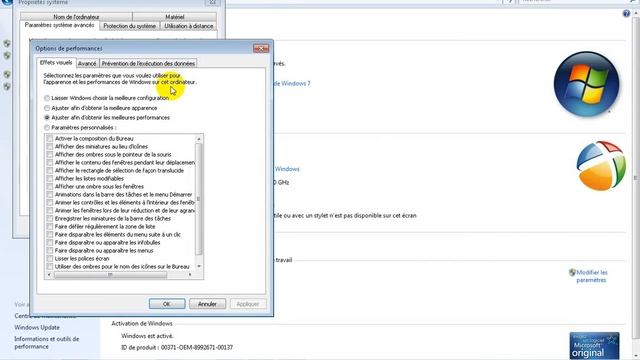The width and height of the screenshot is (640, 360).
Task: Check 'Faire disparaître les éléments du menu'
Action: click(50, 234)
